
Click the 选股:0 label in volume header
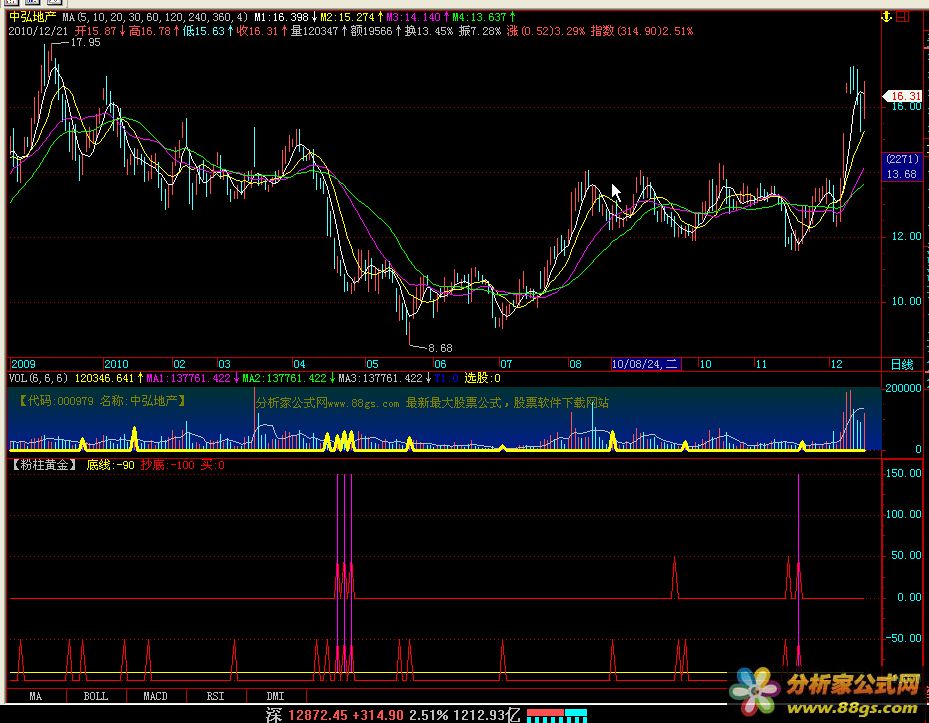pos(482,378)
